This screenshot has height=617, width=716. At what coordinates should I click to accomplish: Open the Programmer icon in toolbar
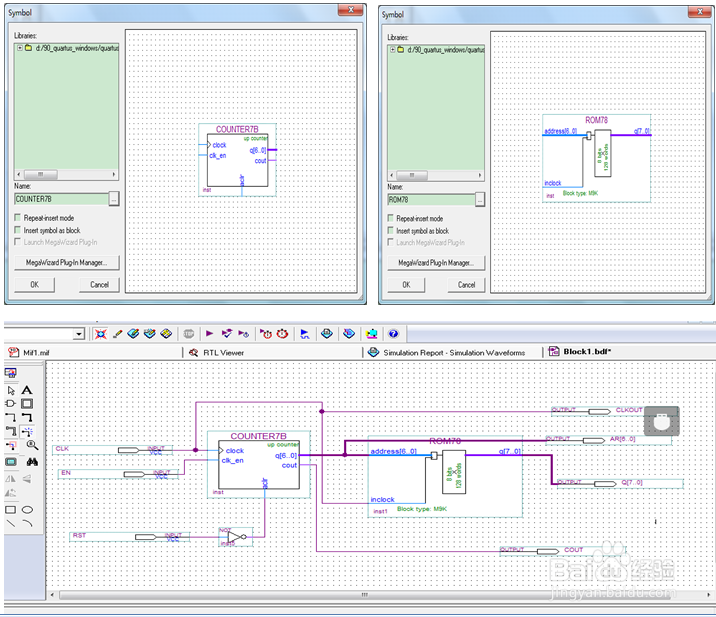pos(349,334)
